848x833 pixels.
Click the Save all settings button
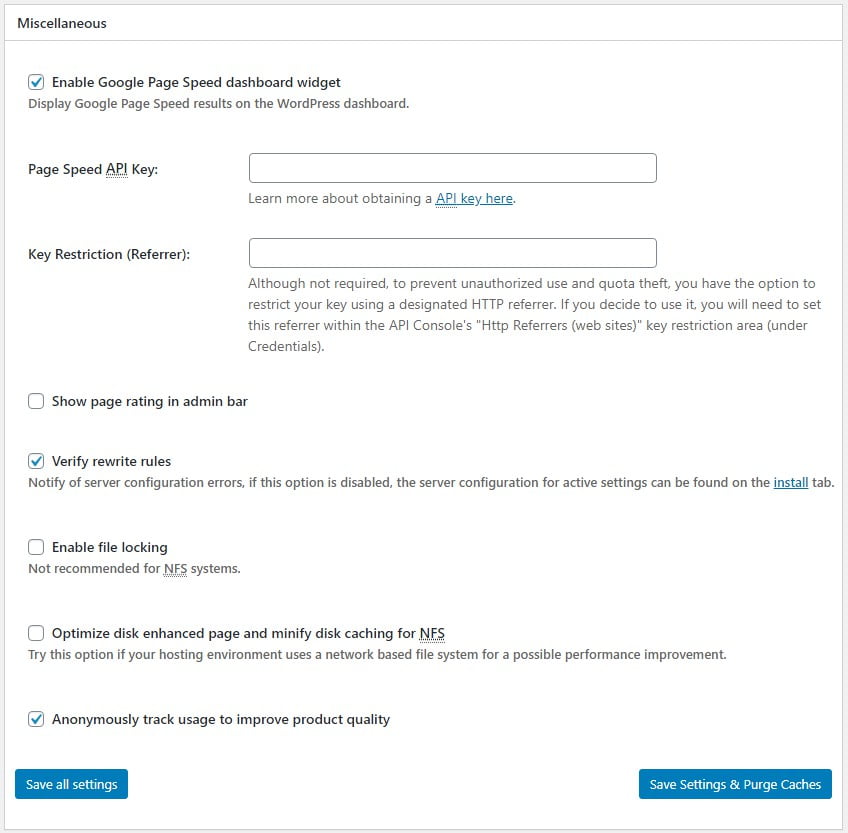coord(71,784)
